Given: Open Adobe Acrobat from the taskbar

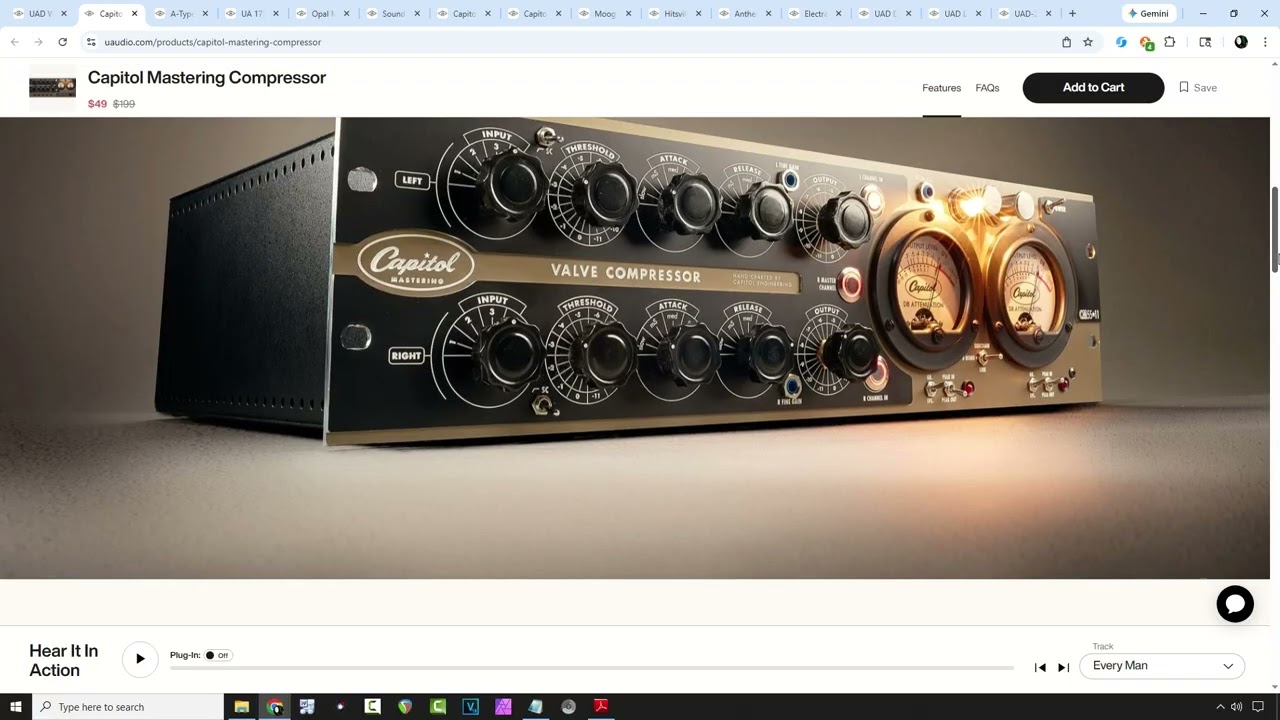Looking at the screenshot, I should point(601,707).
